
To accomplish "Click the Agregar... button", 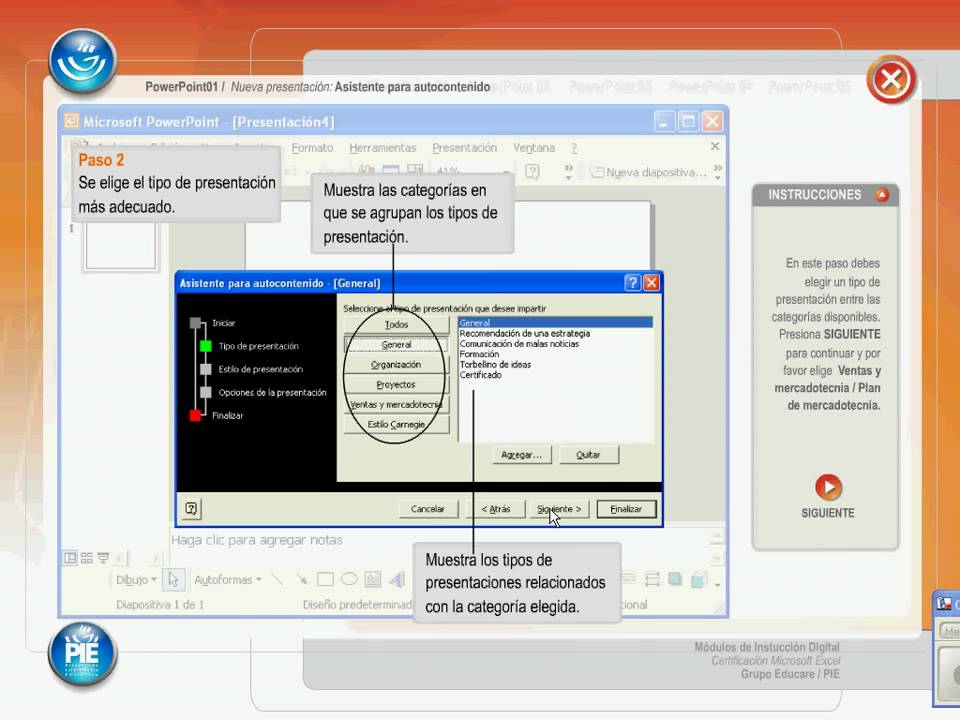I will tap(521, 455).
